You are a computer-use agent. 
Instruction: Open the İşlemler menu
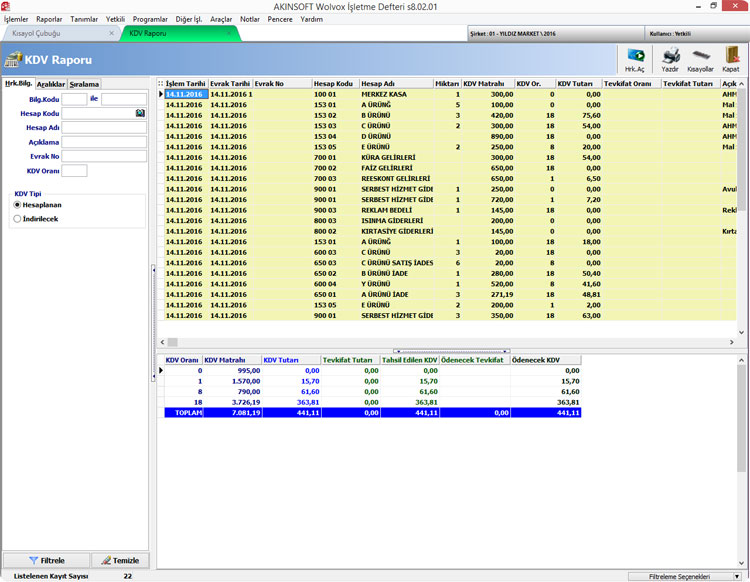(16, 19)
